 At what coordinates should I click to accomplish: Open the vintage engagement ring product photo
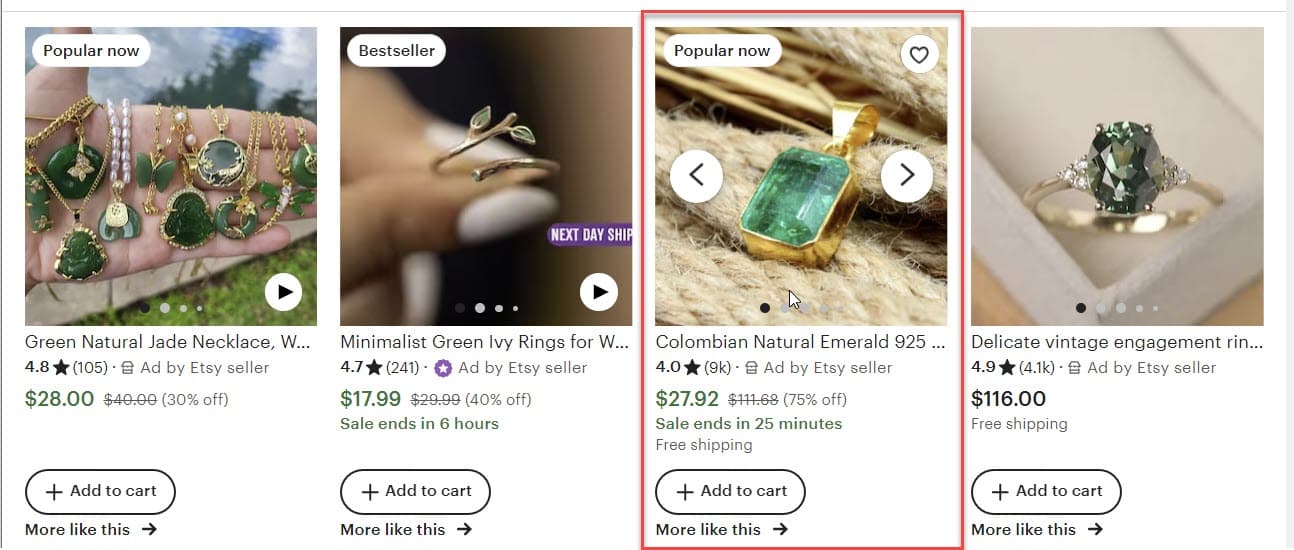1117,176
